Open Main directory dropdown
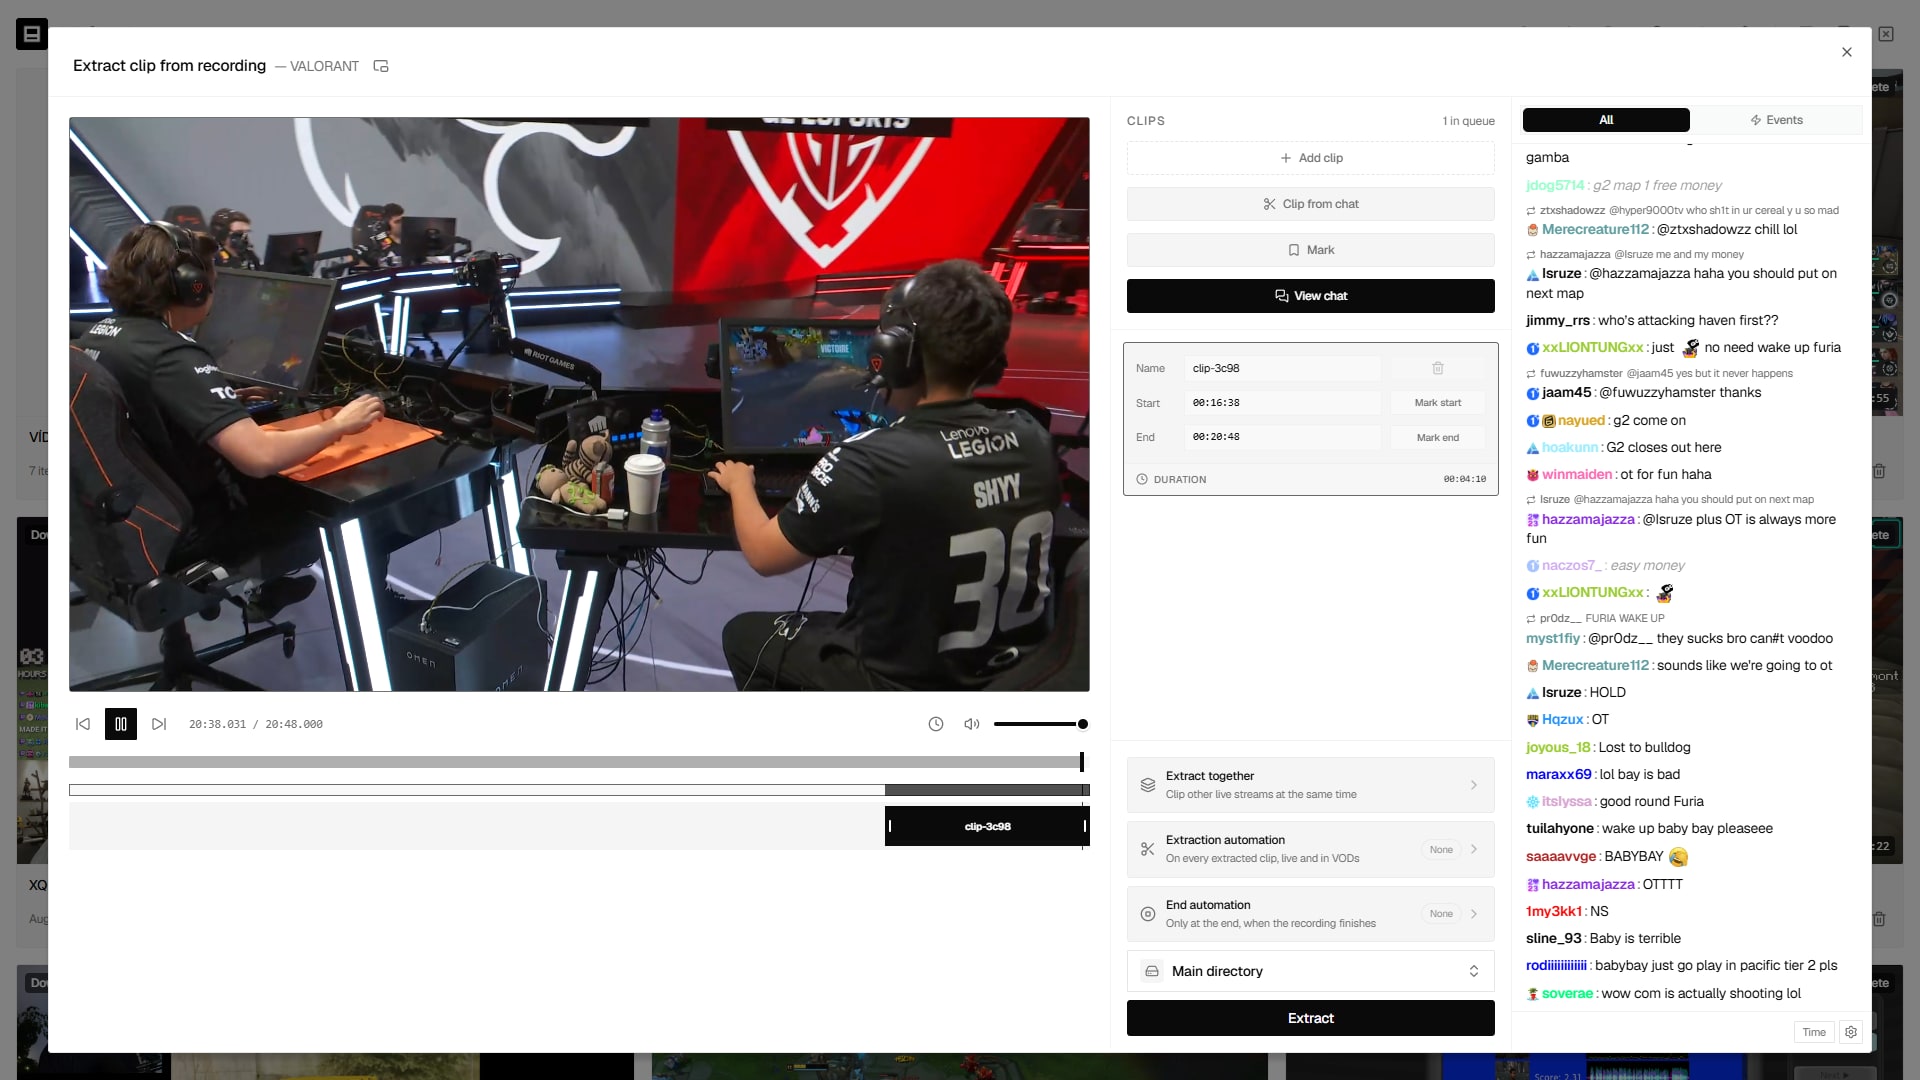Image resolution: width=1920 pixels, height=1080 pixels. click(1310, 971)
